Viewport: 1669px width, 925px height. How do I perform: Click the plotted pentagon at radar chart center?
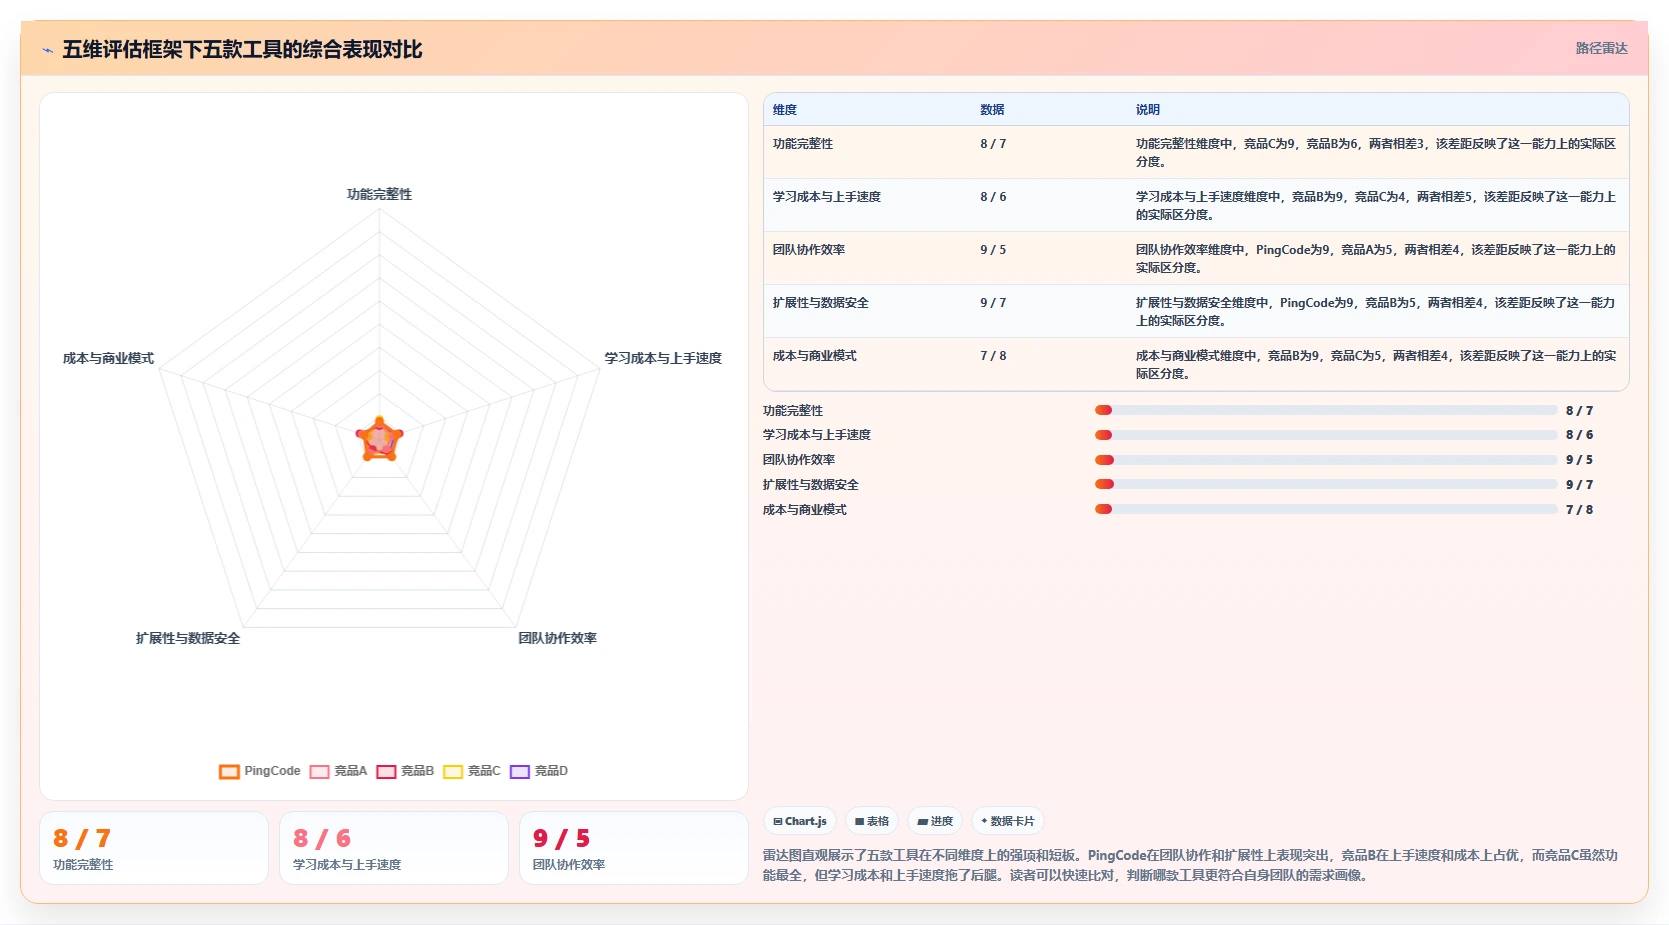point(379,440)
